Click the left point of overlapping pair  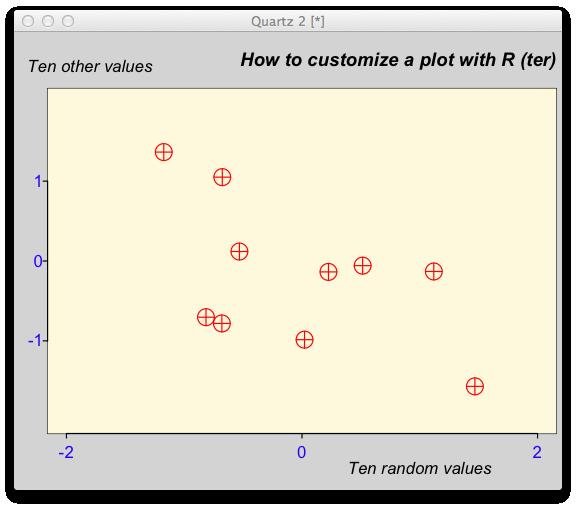[x=206, y=317]
